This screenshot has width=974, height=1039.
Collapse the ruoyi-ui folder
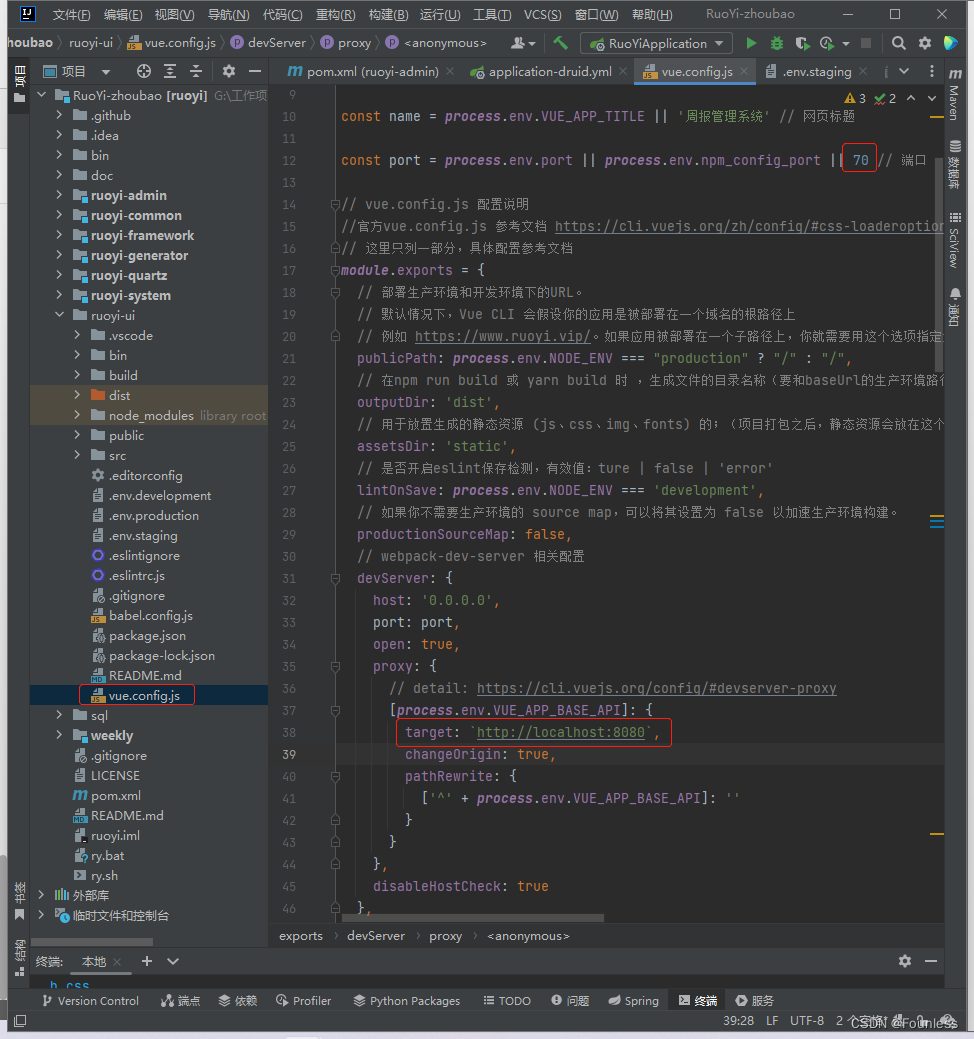pos(59,315)
